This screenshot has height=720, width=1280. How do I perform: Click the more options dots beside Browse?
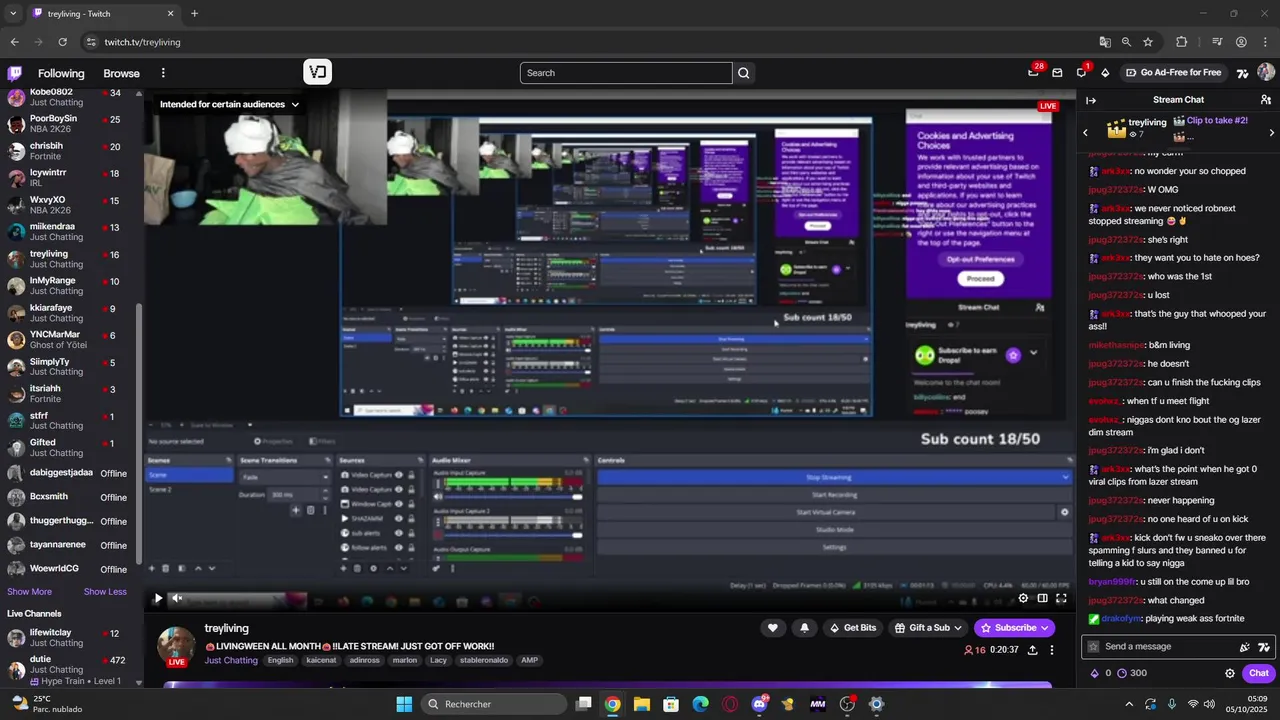163,73
